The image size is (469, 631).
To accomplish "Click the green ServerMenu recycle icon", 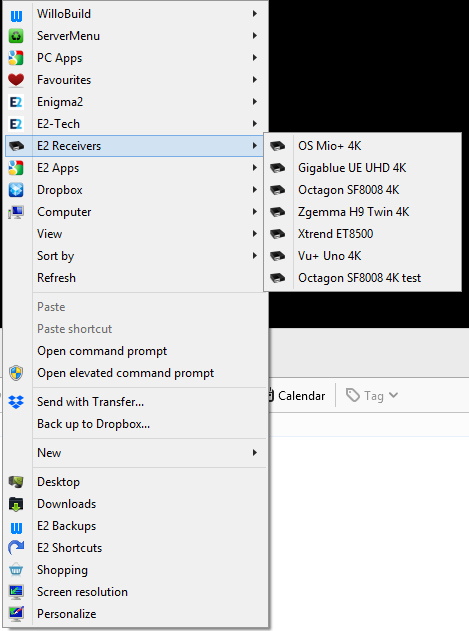I will (x=16, y=36).
